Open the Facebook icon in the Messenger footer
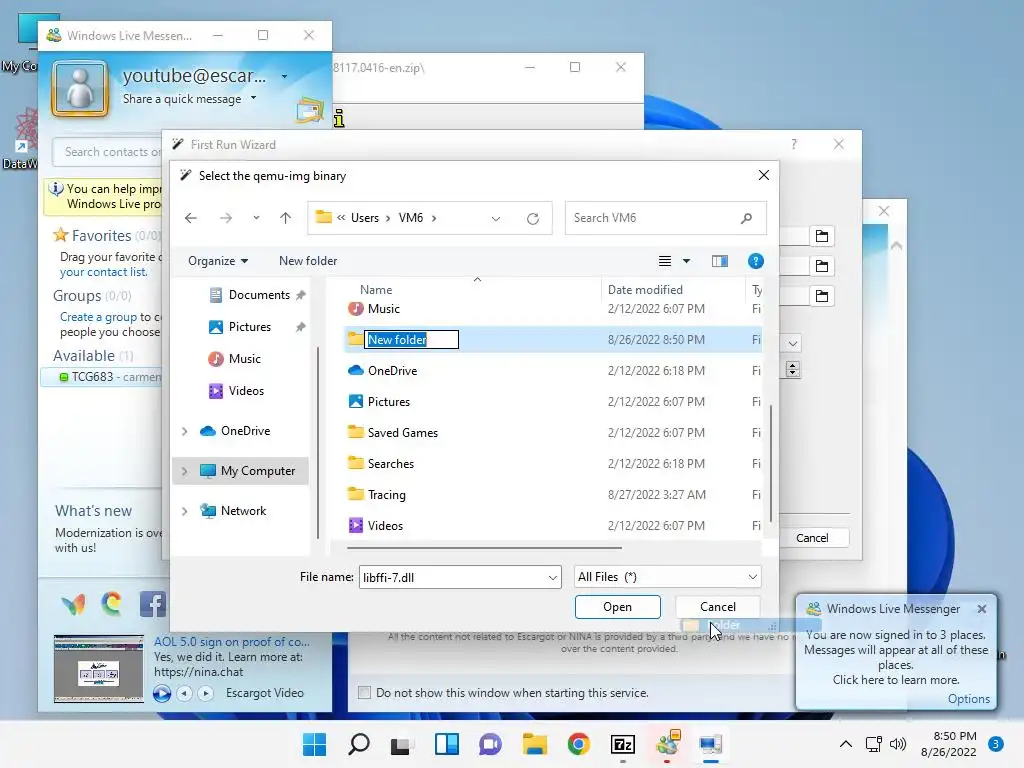 coord(153,605)
